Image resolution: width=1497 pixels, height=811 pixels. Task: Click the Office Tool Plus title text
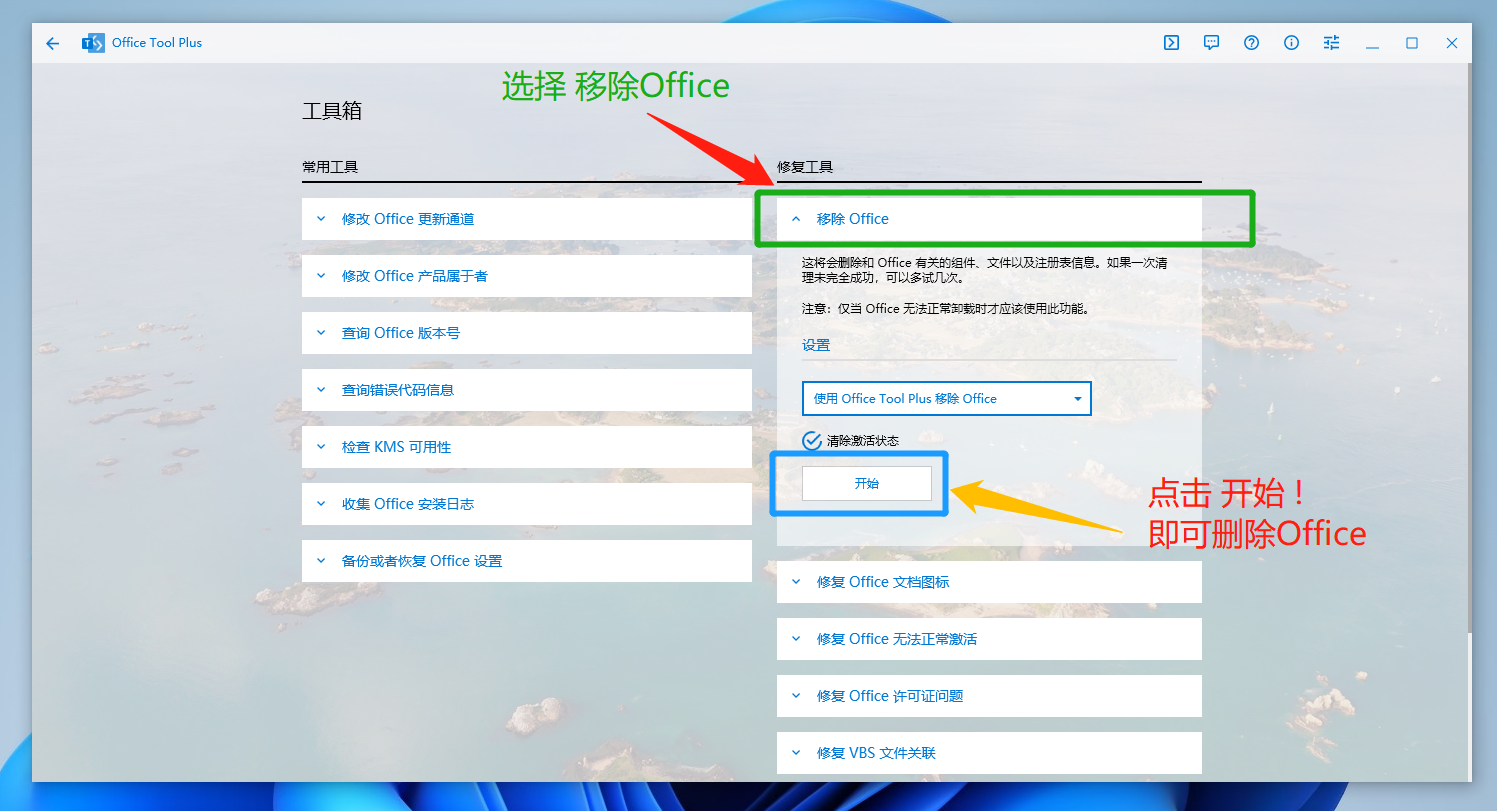(157, 43)
